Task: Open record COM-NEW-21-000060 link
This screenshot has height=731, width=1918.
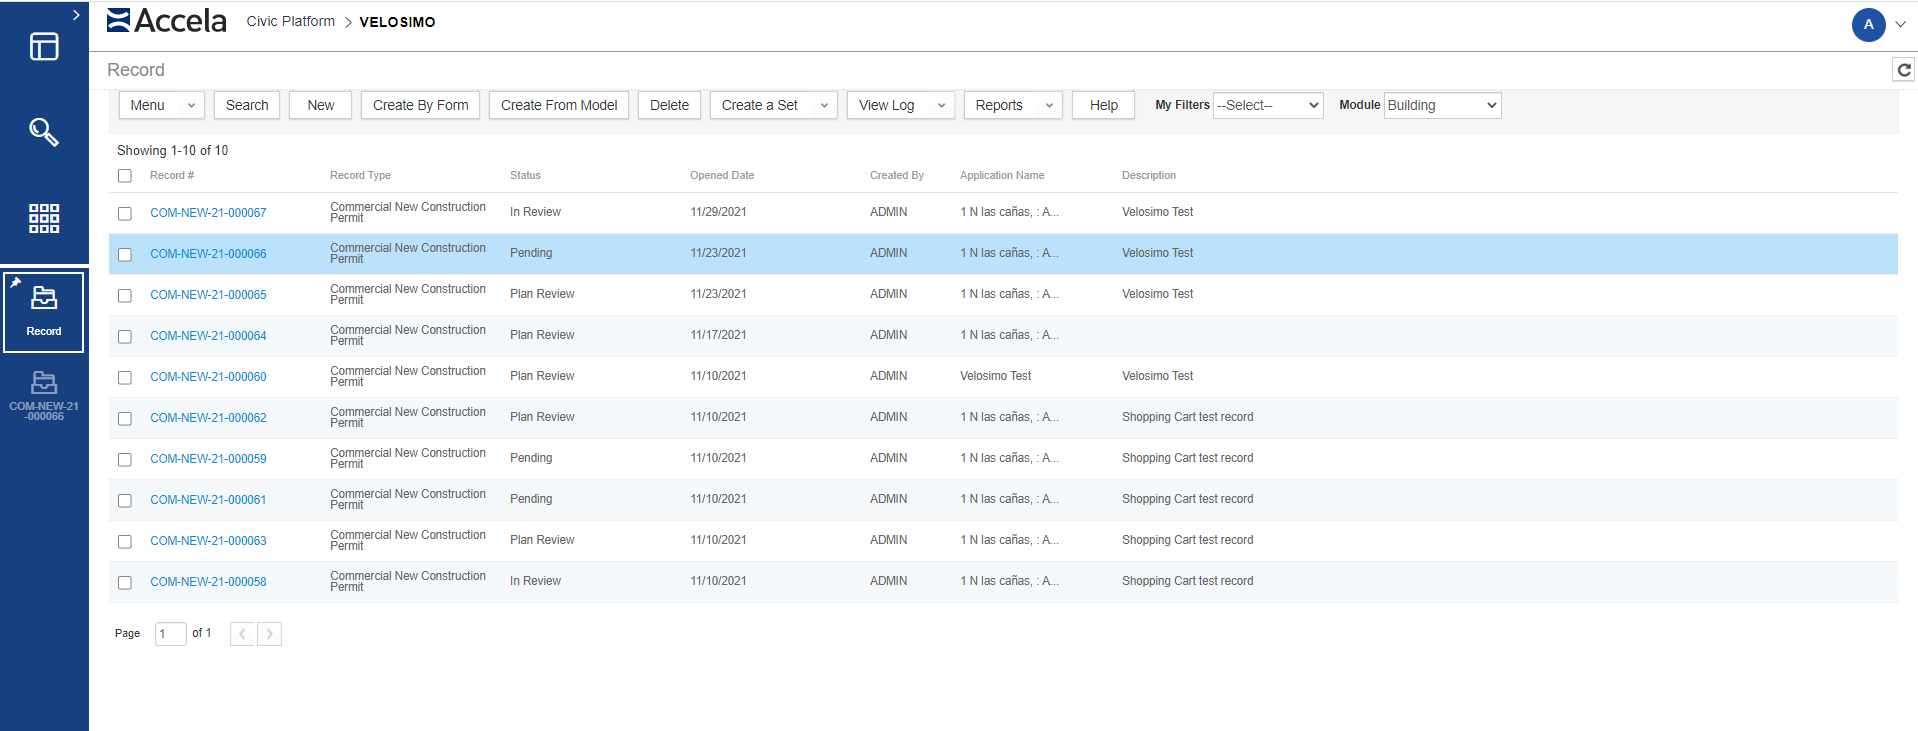Action: point(208,377)
